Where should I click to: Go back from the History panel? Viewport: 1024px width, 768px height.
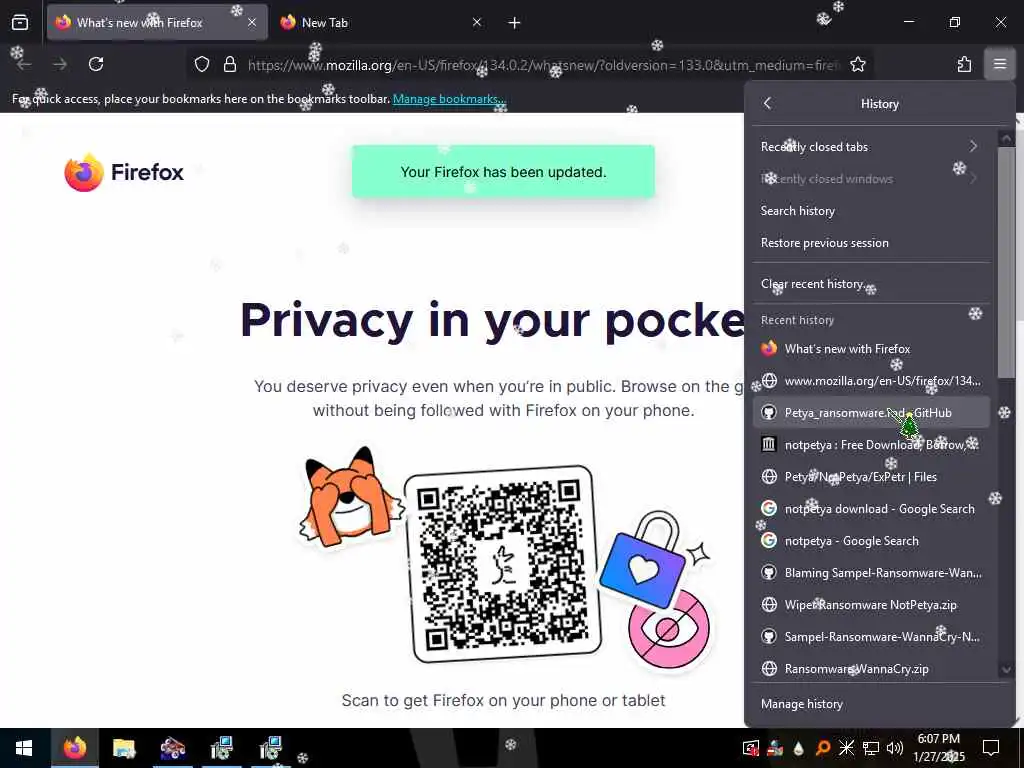point(767,103)
